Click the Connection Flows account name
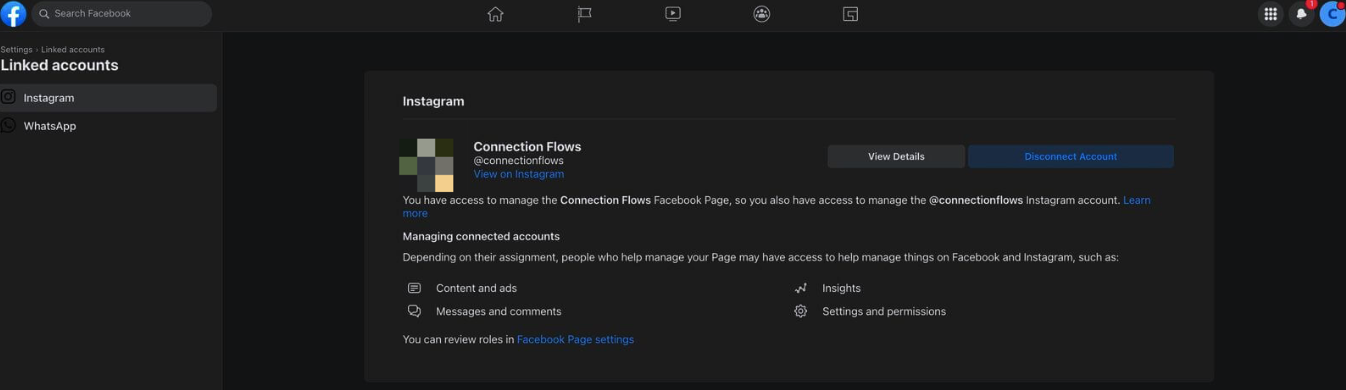The image size is (1346, 390). (x=527, y=146)
